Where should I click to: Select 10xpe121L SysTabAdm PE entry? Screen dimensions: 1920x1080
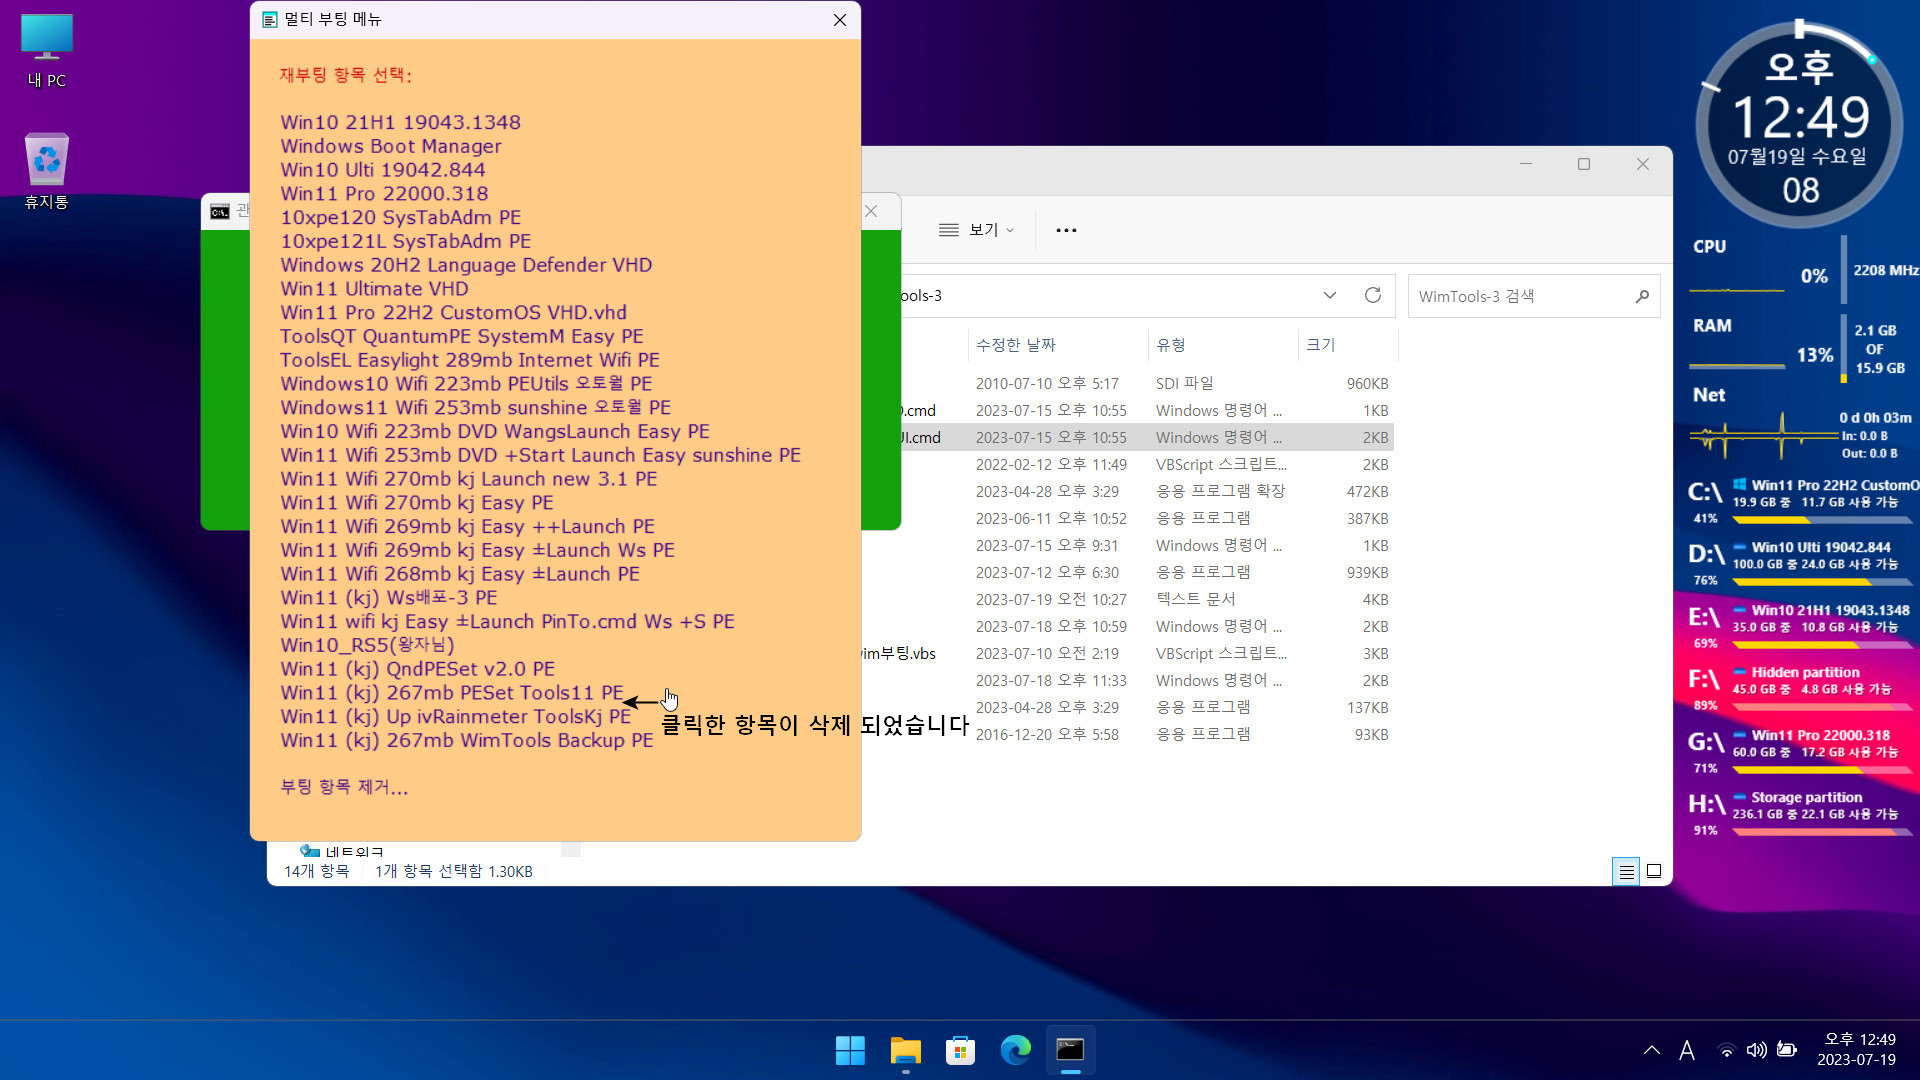click(405, 241)
